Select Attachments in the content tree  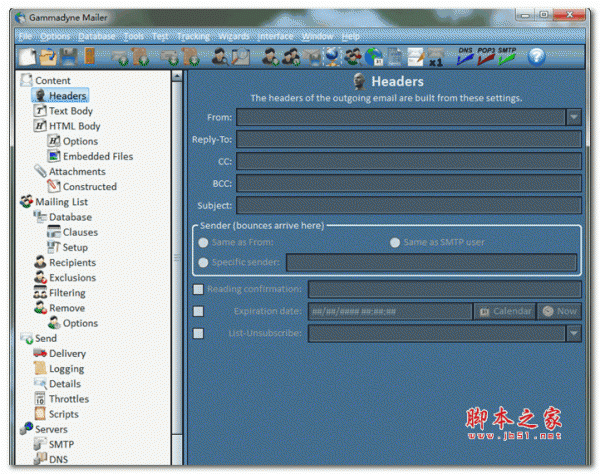point(76,171)
